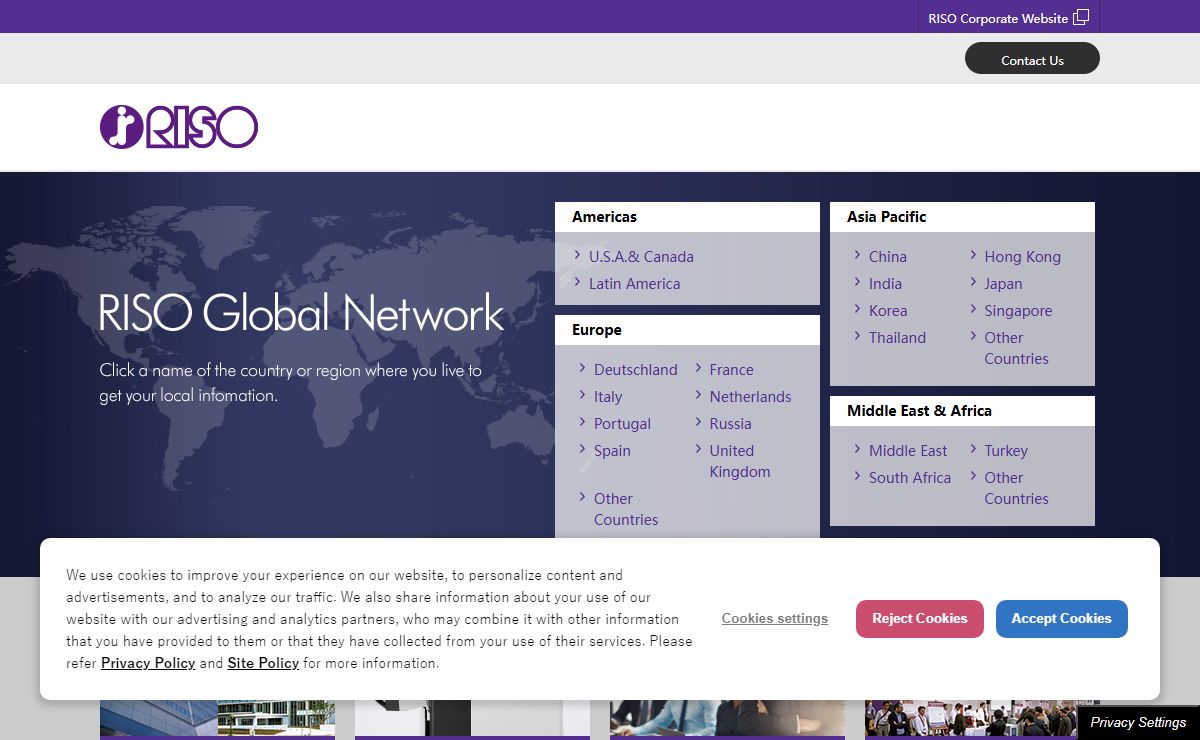
Task: Click the Privacy Settings tab
Action: point(1138,722)
